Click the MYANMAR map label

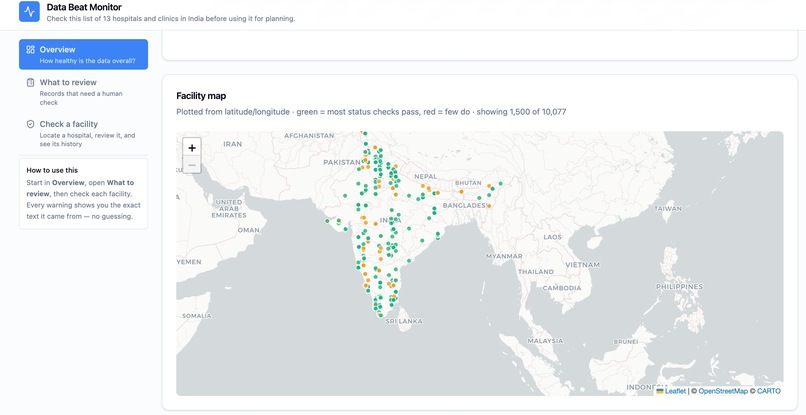[504, 256]
